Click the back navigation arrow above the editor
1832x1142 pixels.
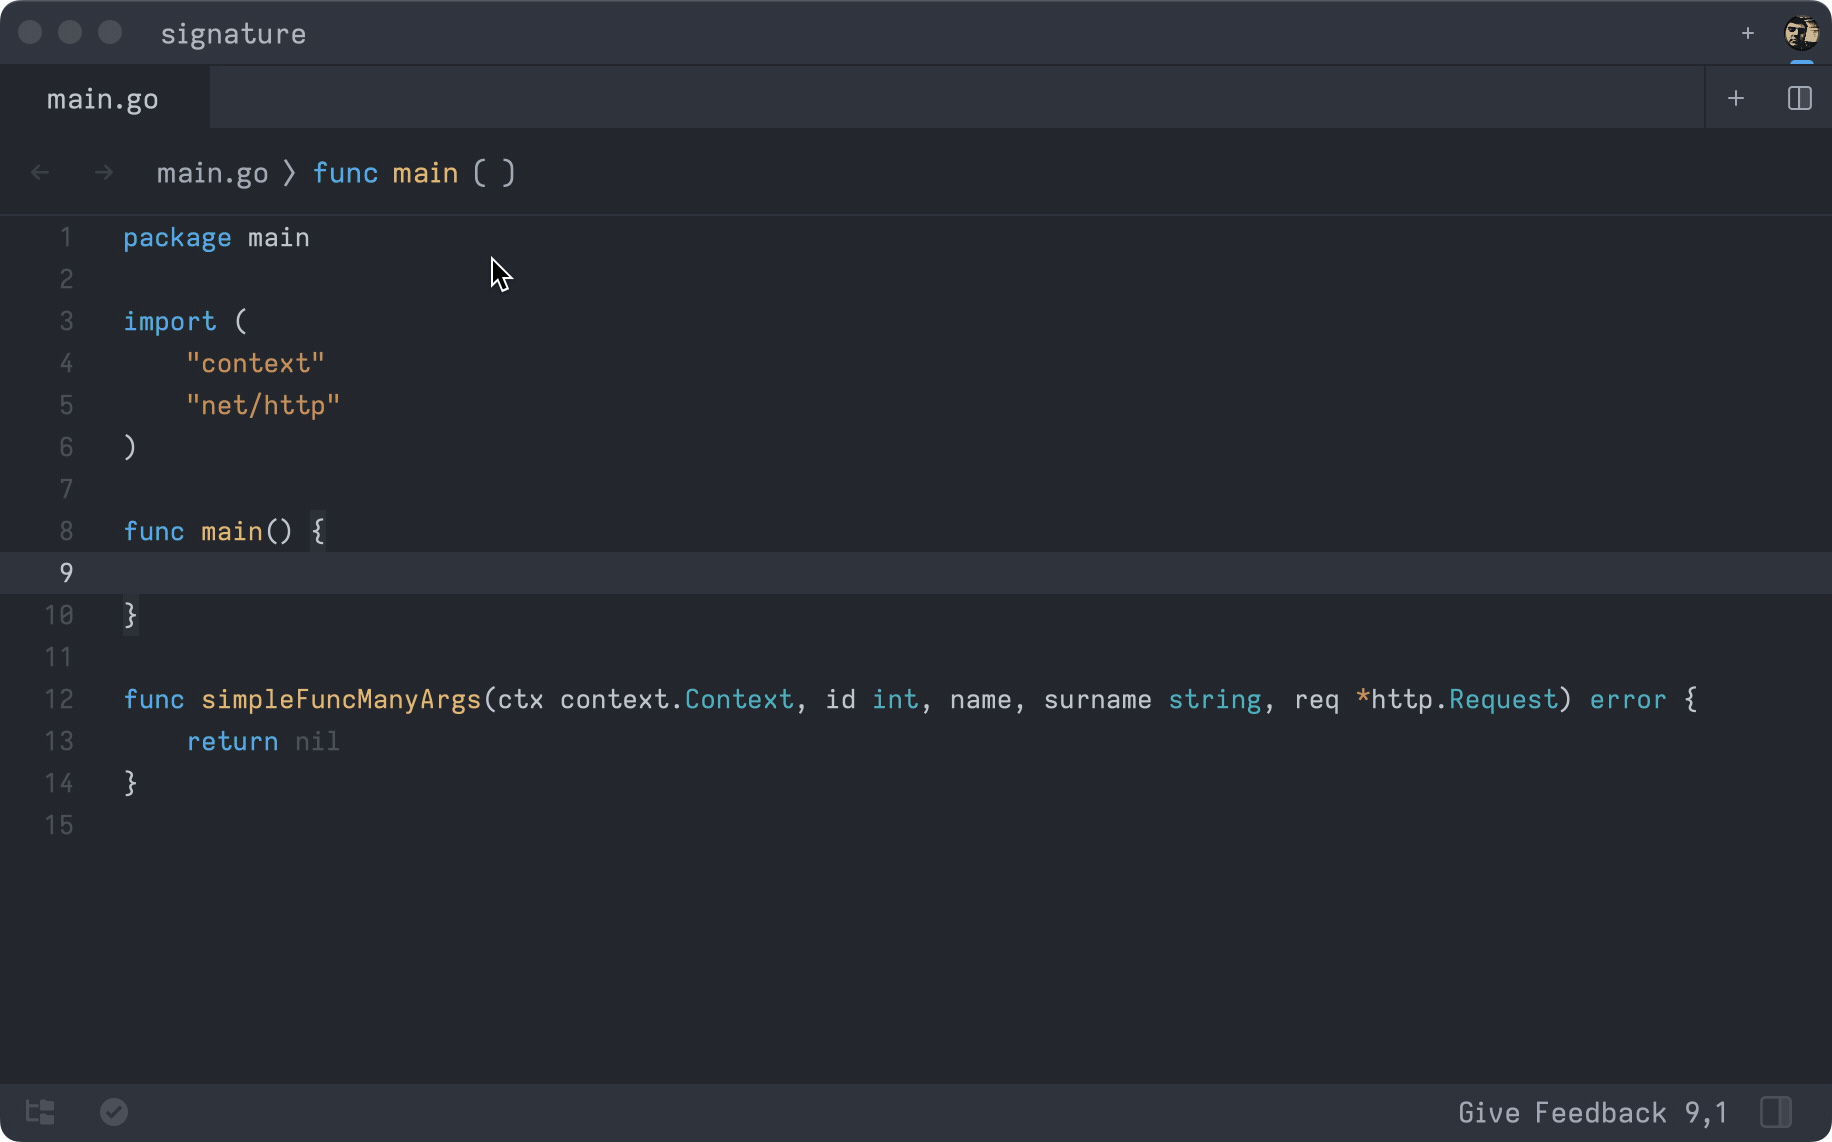click(40, 172)
